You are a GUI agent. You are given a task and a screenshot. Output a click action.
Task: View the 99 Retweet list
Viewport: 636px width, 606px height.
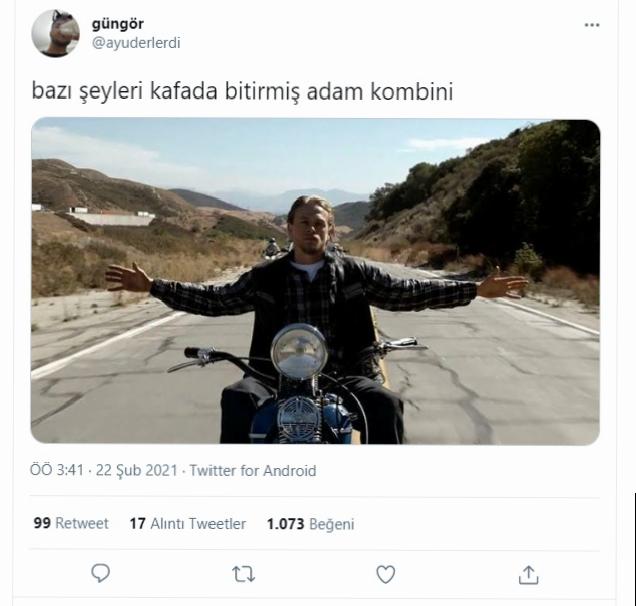click(71, 523)
